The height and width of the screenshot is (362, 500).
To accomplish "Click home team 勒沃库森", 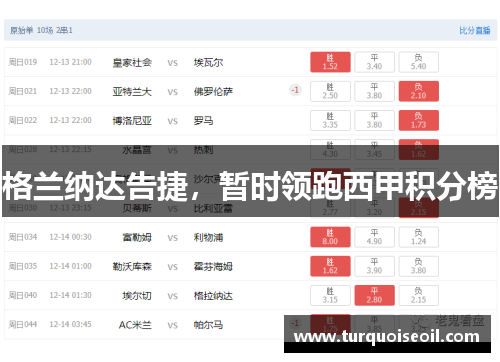I will pos(132,267).
